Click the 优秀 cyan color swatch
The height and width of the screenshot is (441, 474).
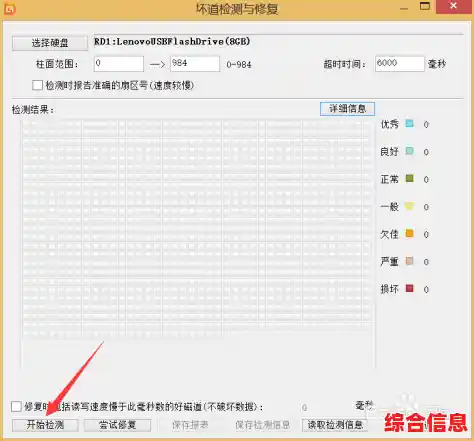(410, 124)
